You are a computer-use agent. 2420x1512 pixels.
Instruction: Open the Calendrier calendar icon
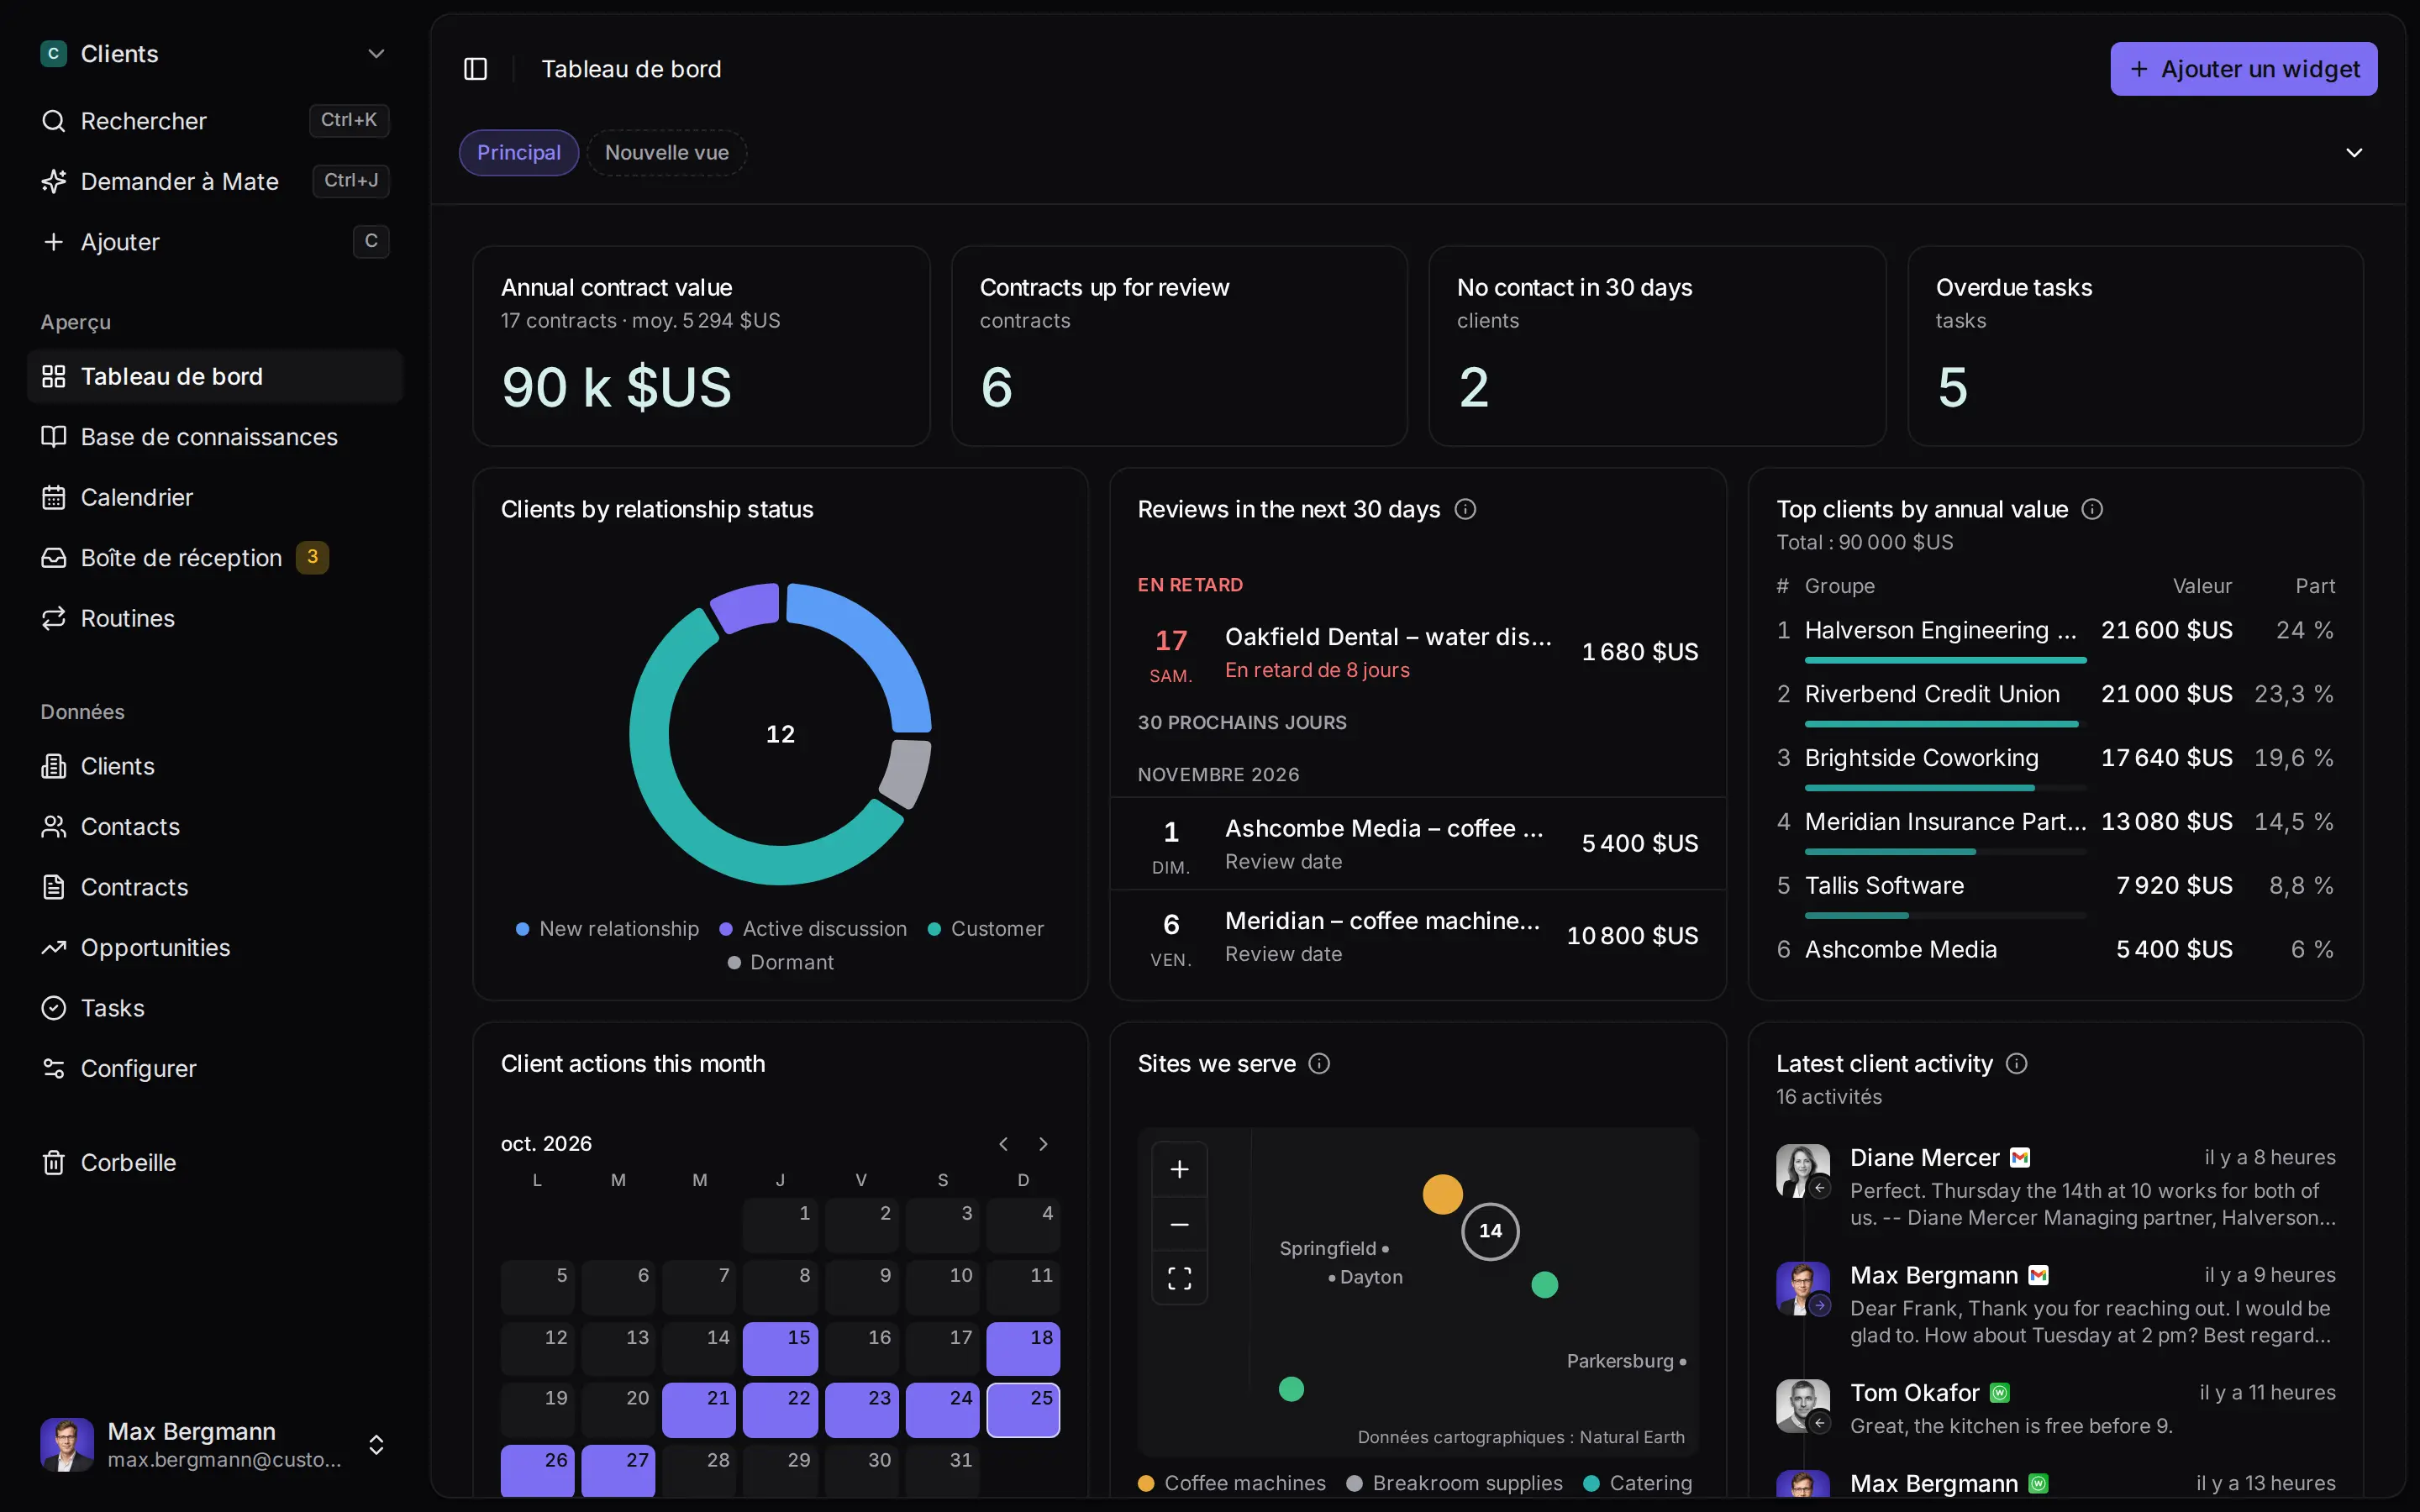click(53, 497)
